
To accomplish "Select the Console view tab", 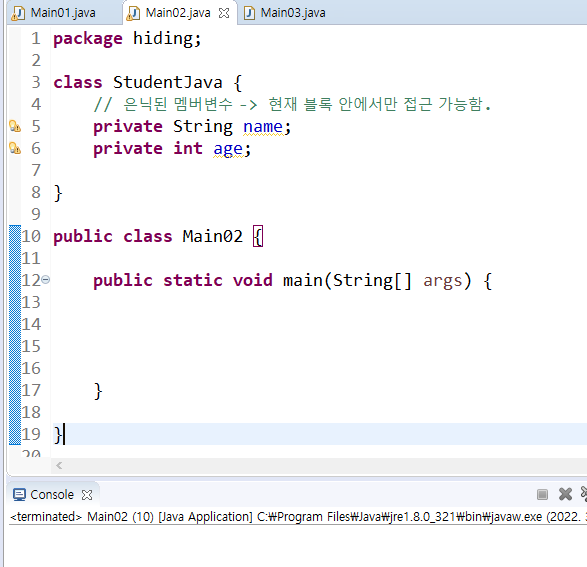I will pyautogui.click(x=52, y=495).
